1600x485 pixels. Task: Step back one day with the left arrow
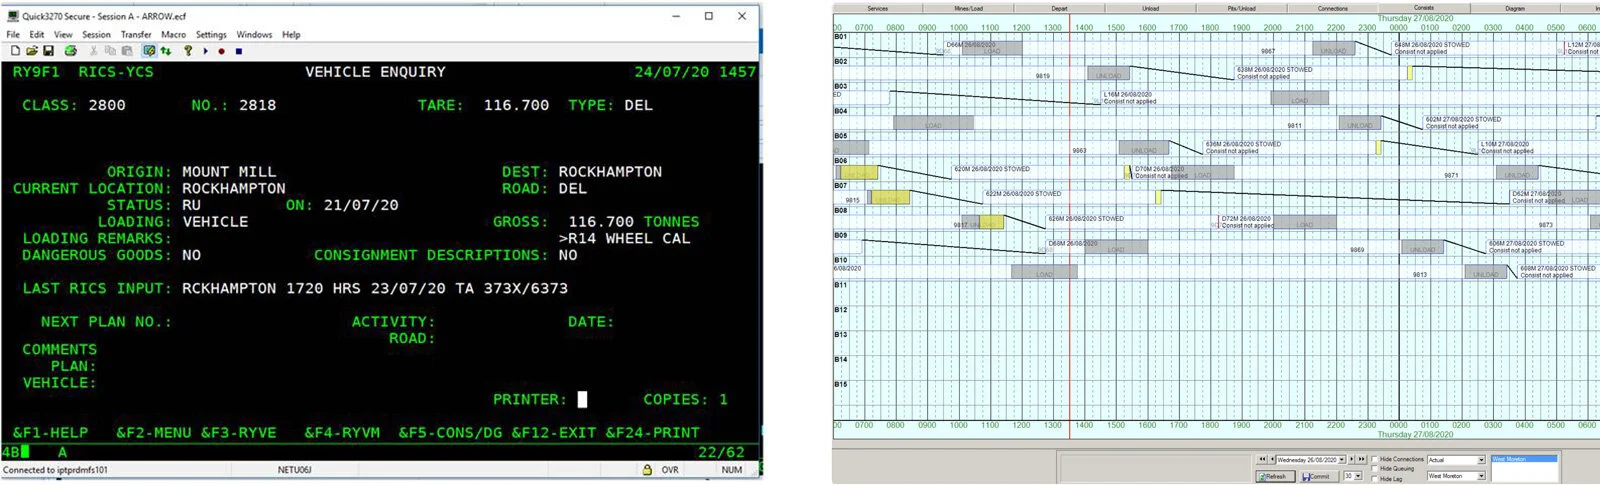(x=1272, y=459)
